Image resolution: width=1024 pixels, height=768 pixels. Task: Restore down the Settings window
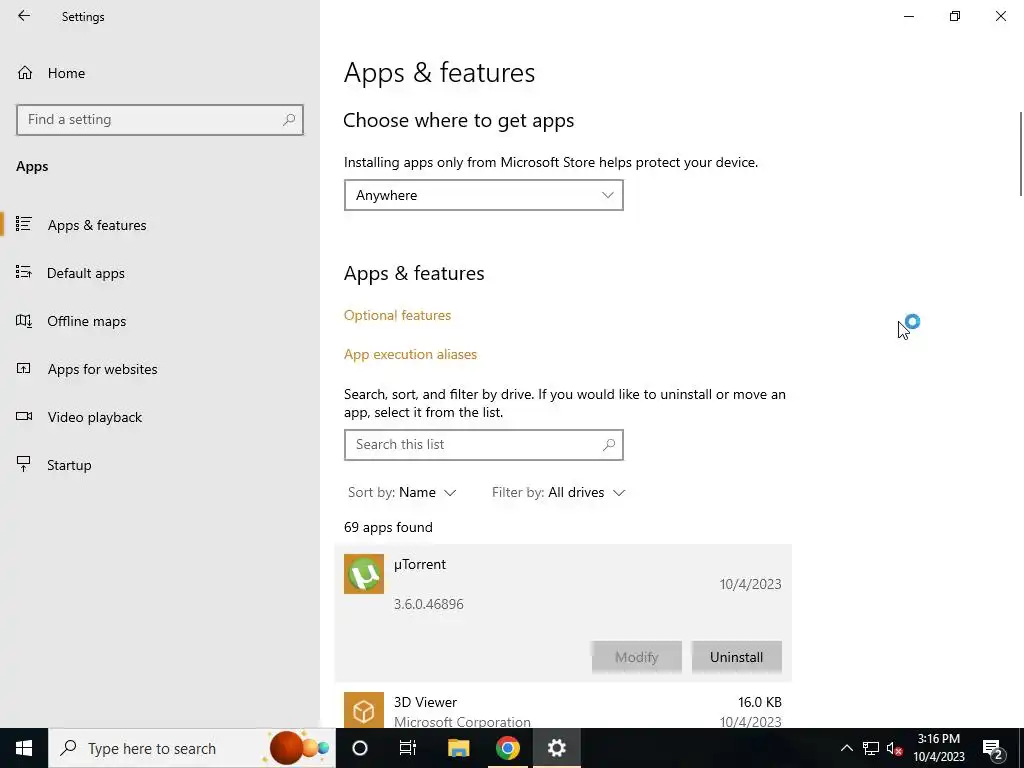(x=955, y=16)
